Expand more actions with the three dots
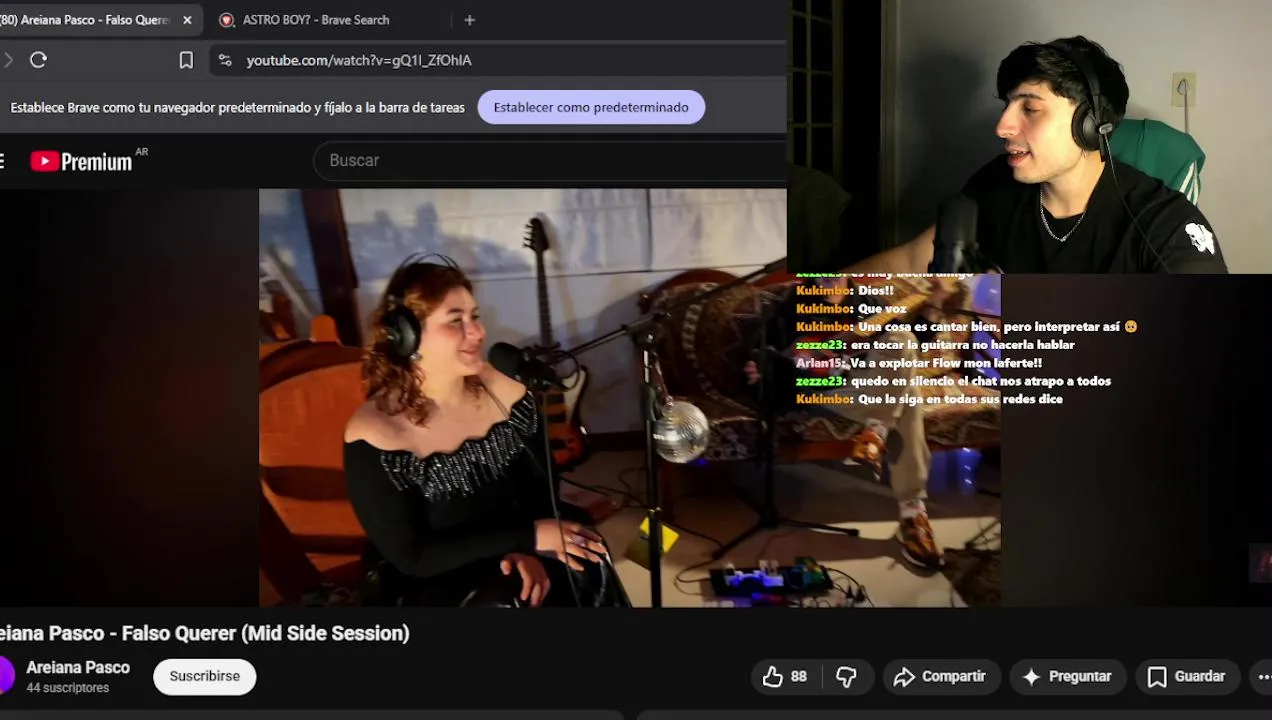The height and width of the screenshot is (720, 1272). click(x=1263, y=677)
